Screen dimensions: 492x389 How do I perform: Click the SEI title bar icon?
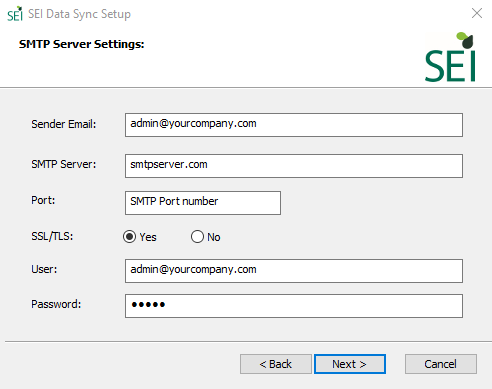(x=15, y=14)
